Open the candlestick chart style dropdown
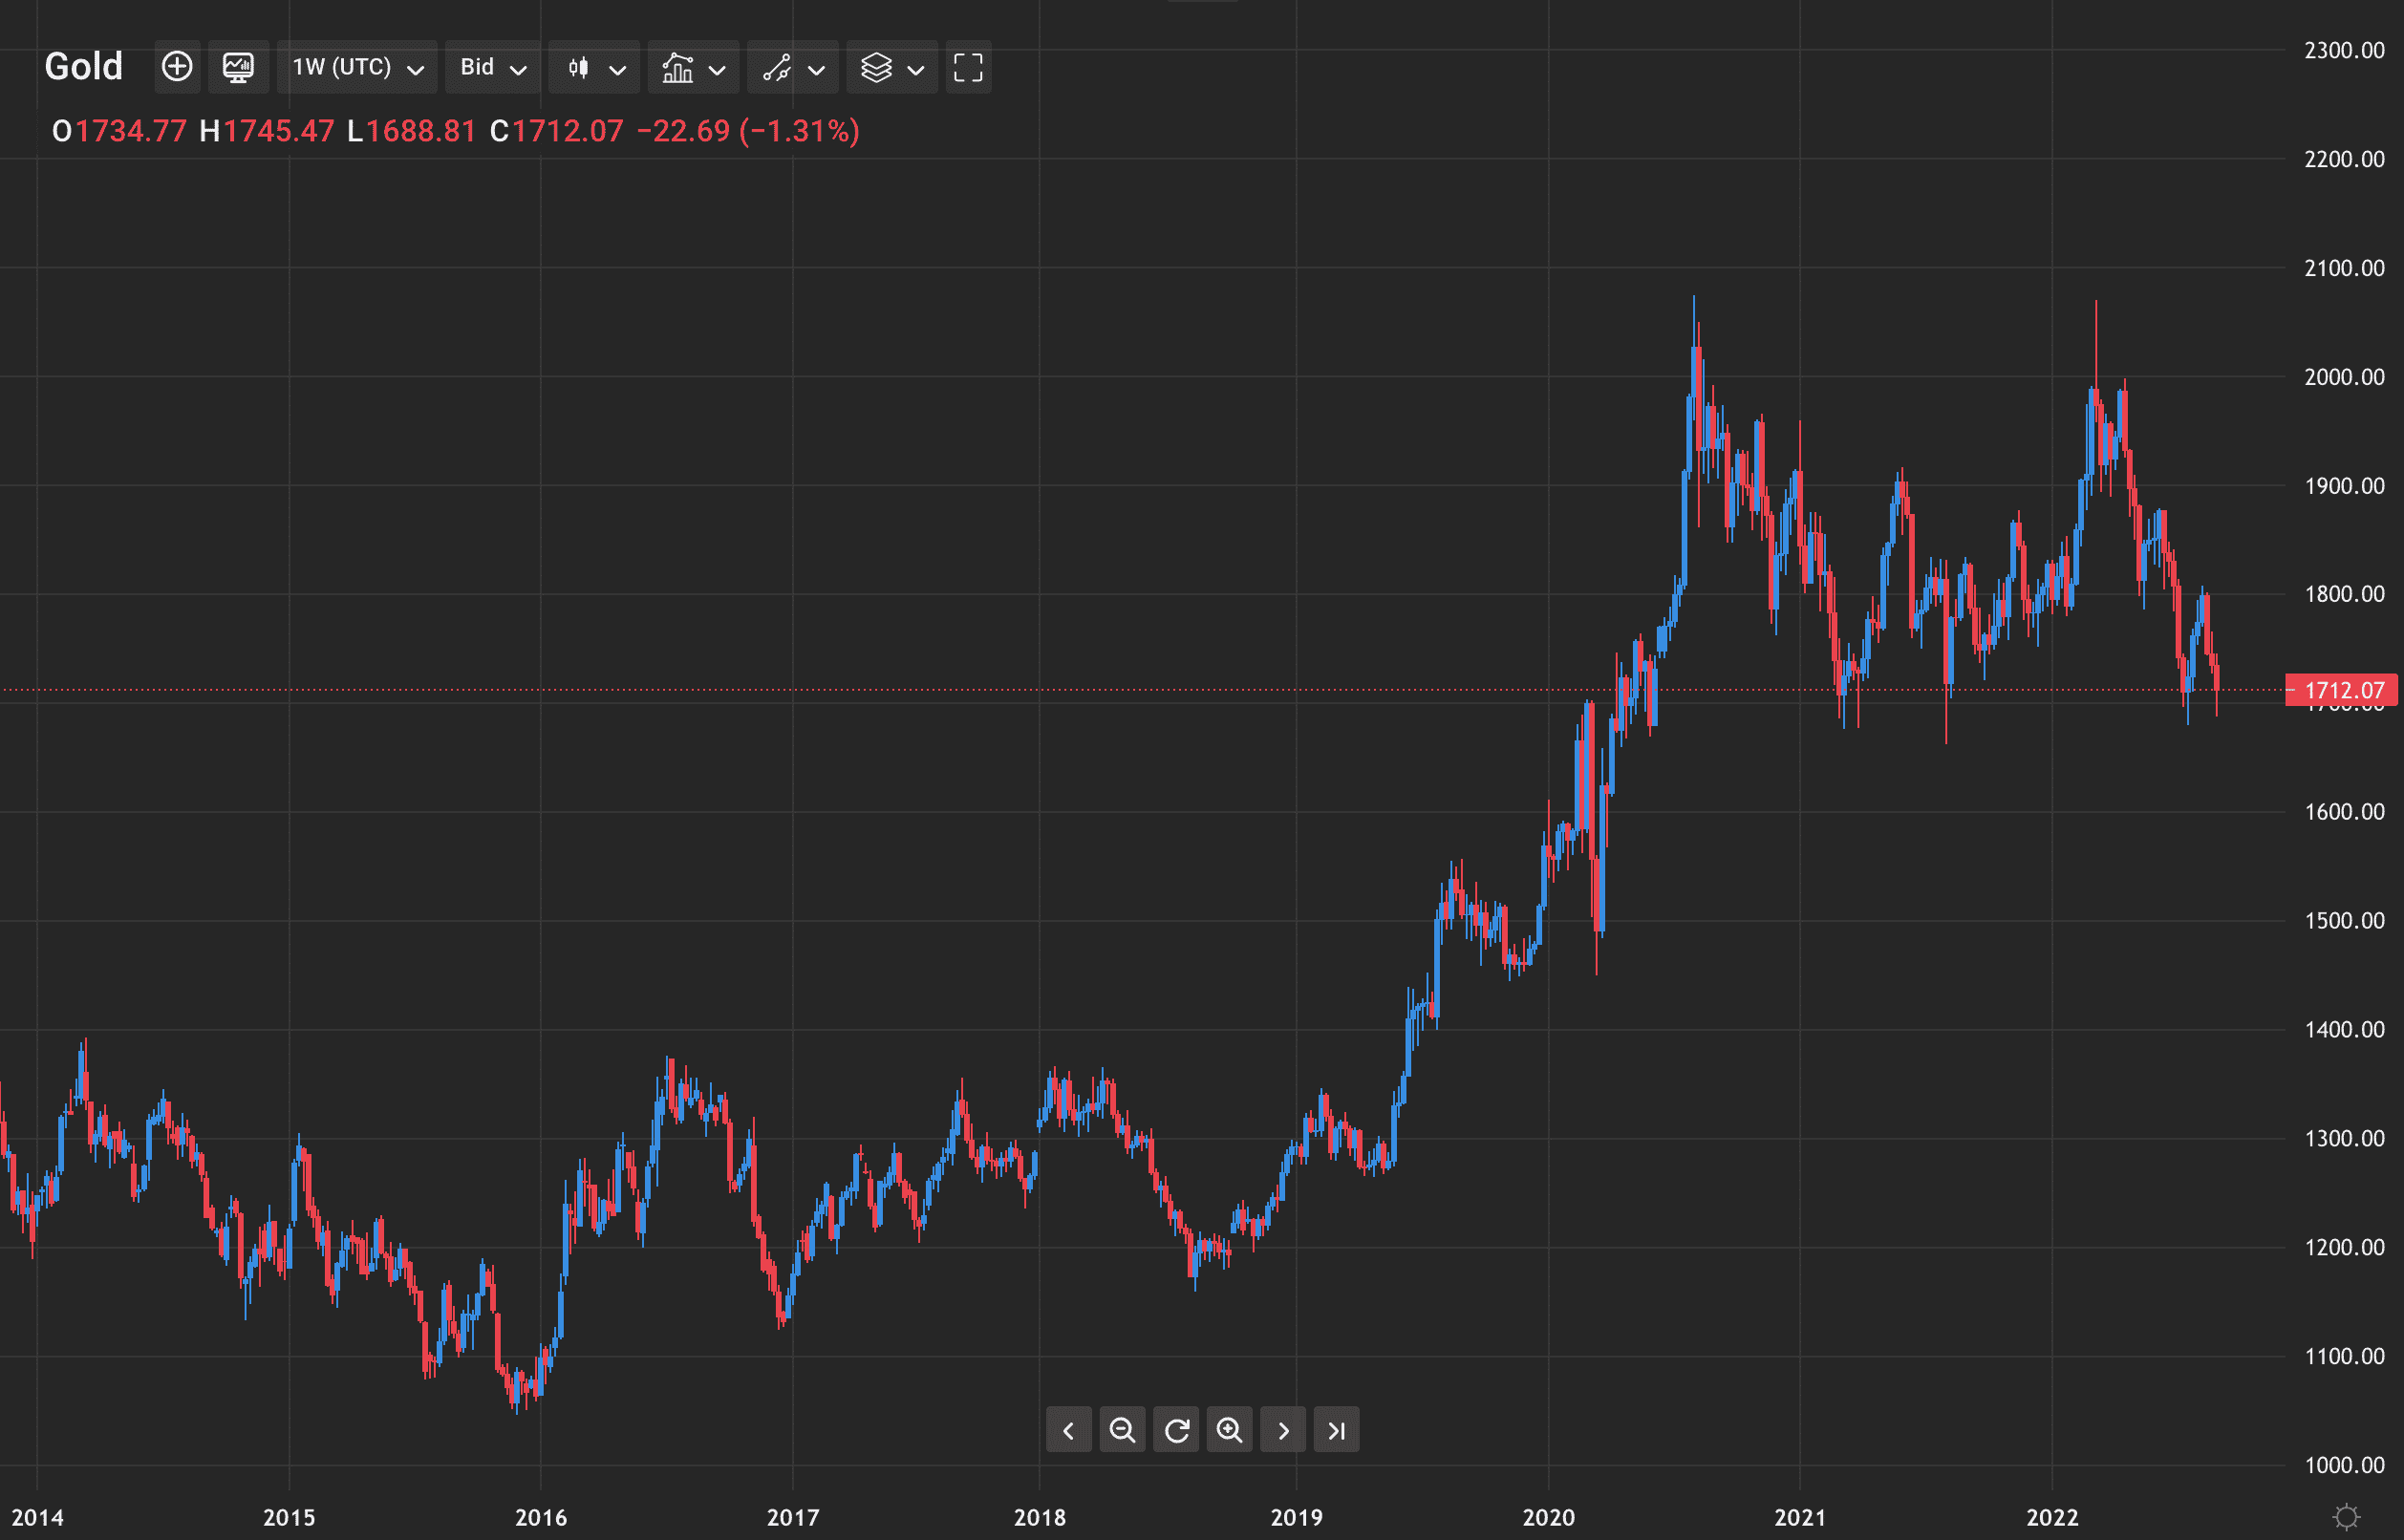Image resolution: width=2404 pixels, height=1540 pixels. pyautogui.click(x=595, y=67)
